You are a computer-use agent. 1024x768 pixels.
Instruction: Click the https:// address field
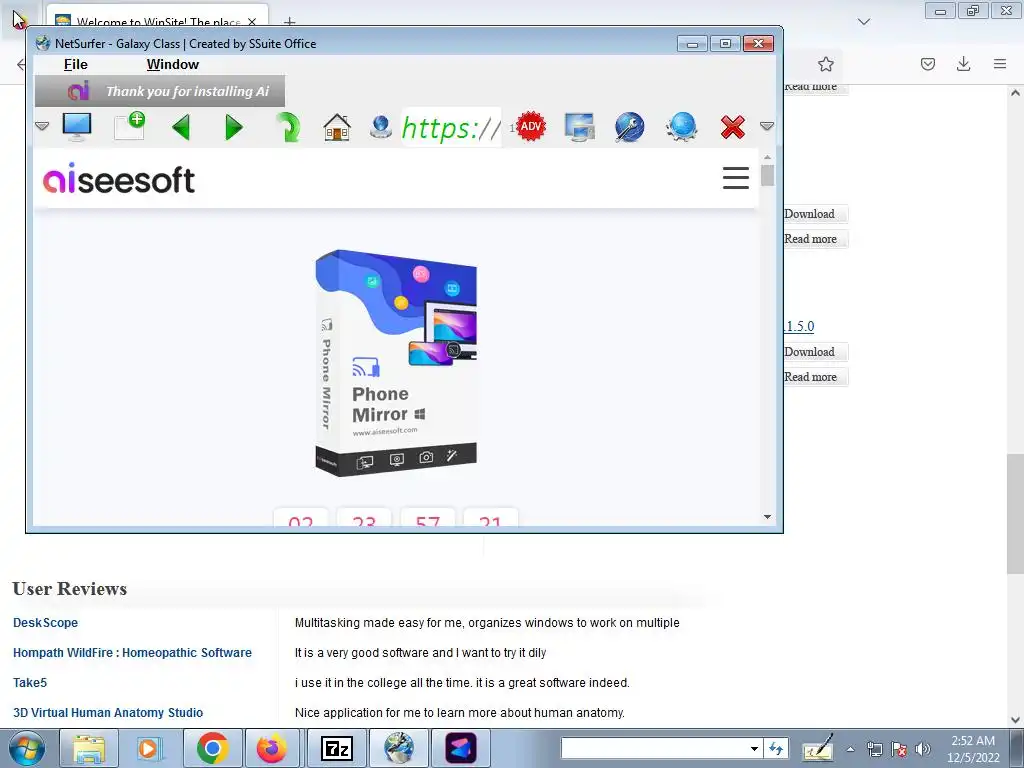pyautogui.click(x=451, y=127)
